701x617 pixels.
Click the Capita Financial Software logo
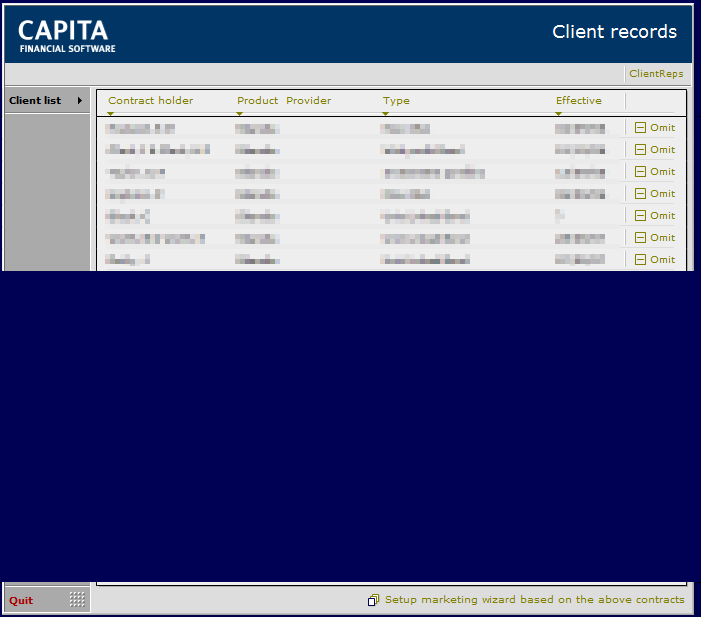click(x=67, y=37)
